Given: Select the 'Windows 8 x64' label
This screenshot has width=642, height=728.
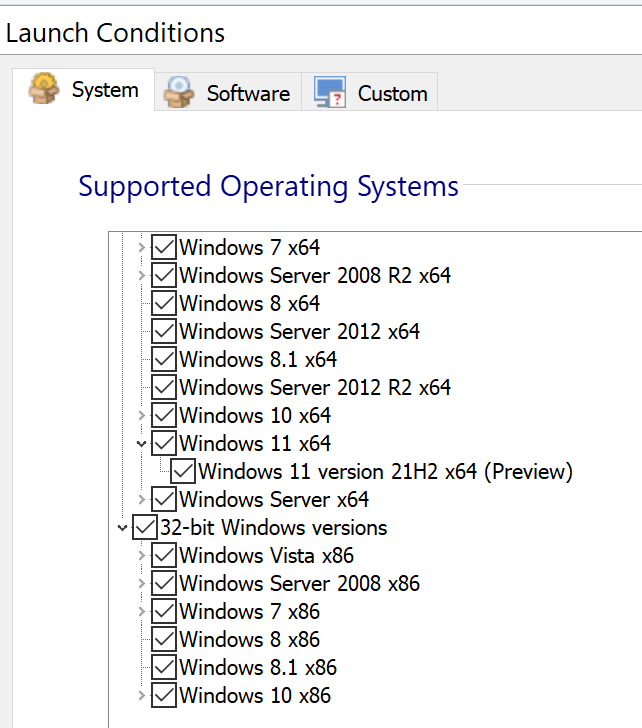Looking at the screenshot, I should tap(250, 303).
